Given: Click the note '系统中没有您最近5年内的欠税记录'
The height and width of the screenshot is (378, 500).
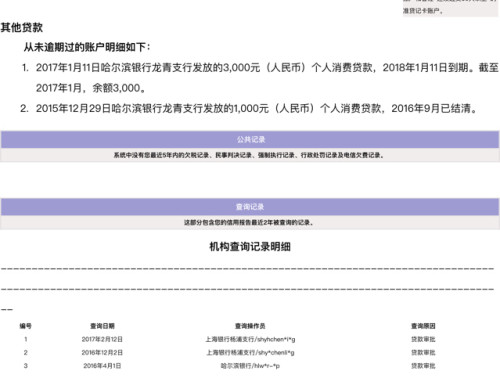Looking at the screenshot, I should 249,155.
